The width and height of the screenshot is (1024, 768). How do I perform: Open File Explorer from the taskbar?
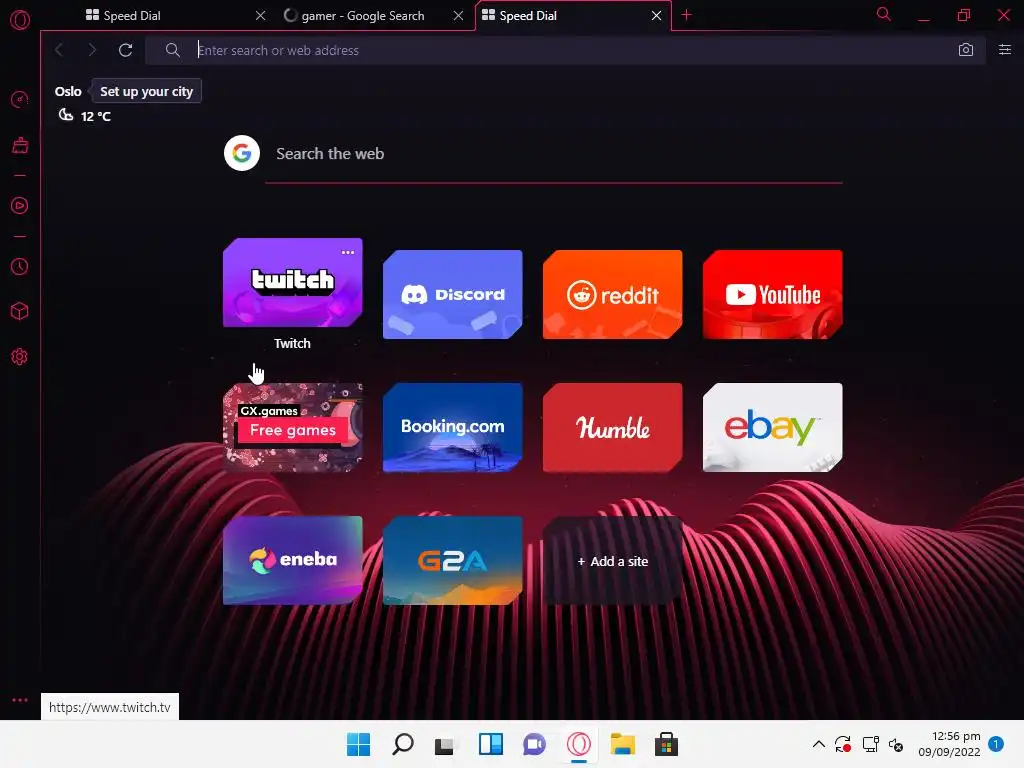point(622,744)
